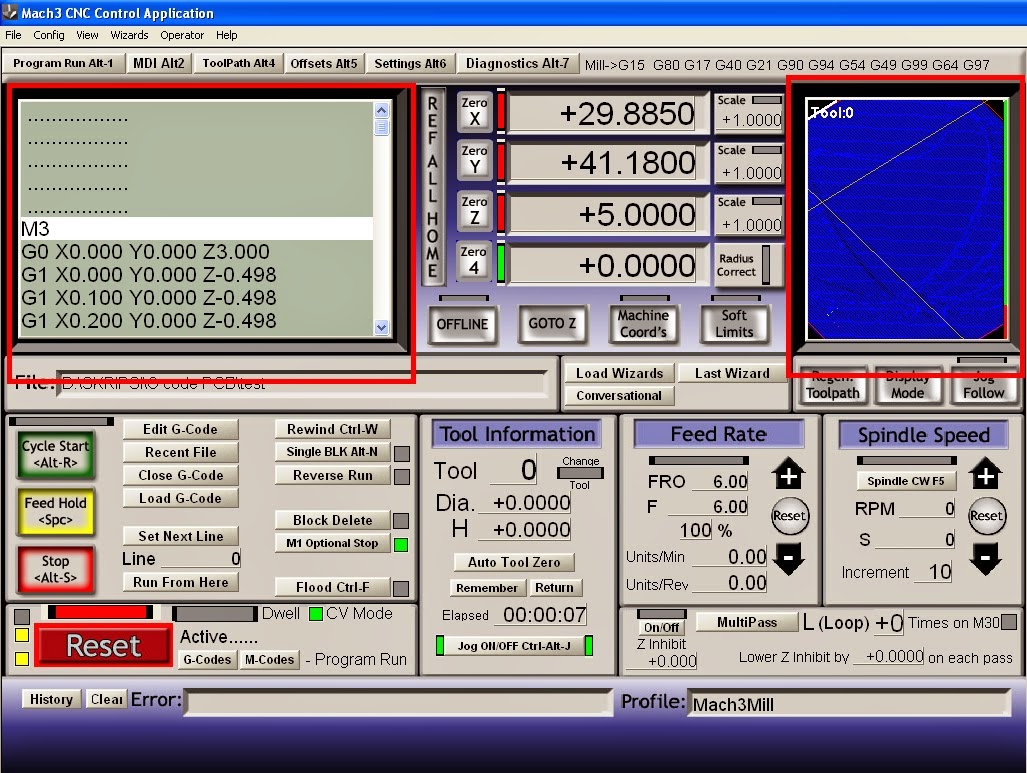Click the Line number field

(x=201, y=559)
